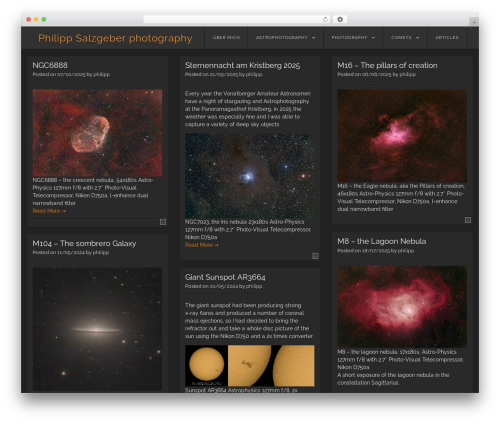Screen dimensions: 500x423
Task: Open Giant Sunspot AR3664 post title
Action: coord(225,277)
